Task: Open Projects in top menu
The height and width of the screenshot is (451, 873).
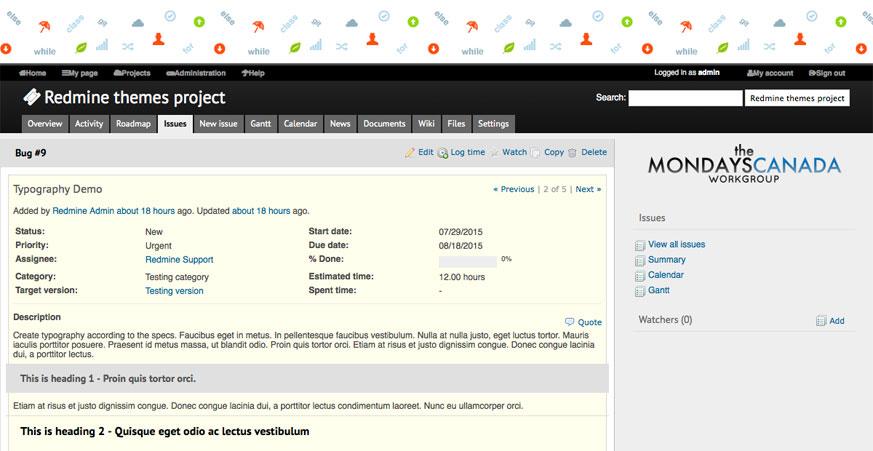Action: pyautogui.click(x=132, y=73)
